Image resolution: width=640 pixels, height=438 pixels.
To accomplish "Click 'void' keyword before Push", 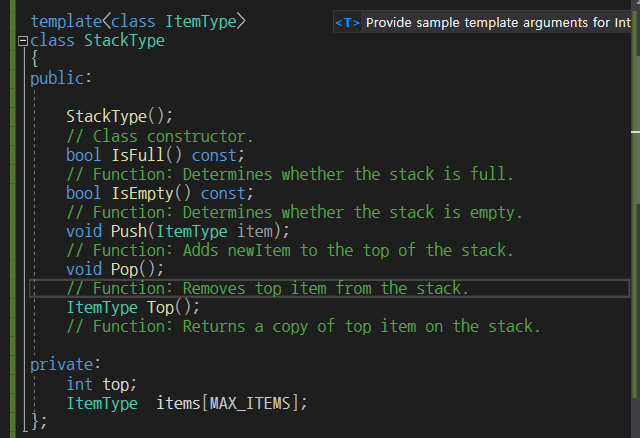I will [x=84, y=231].
